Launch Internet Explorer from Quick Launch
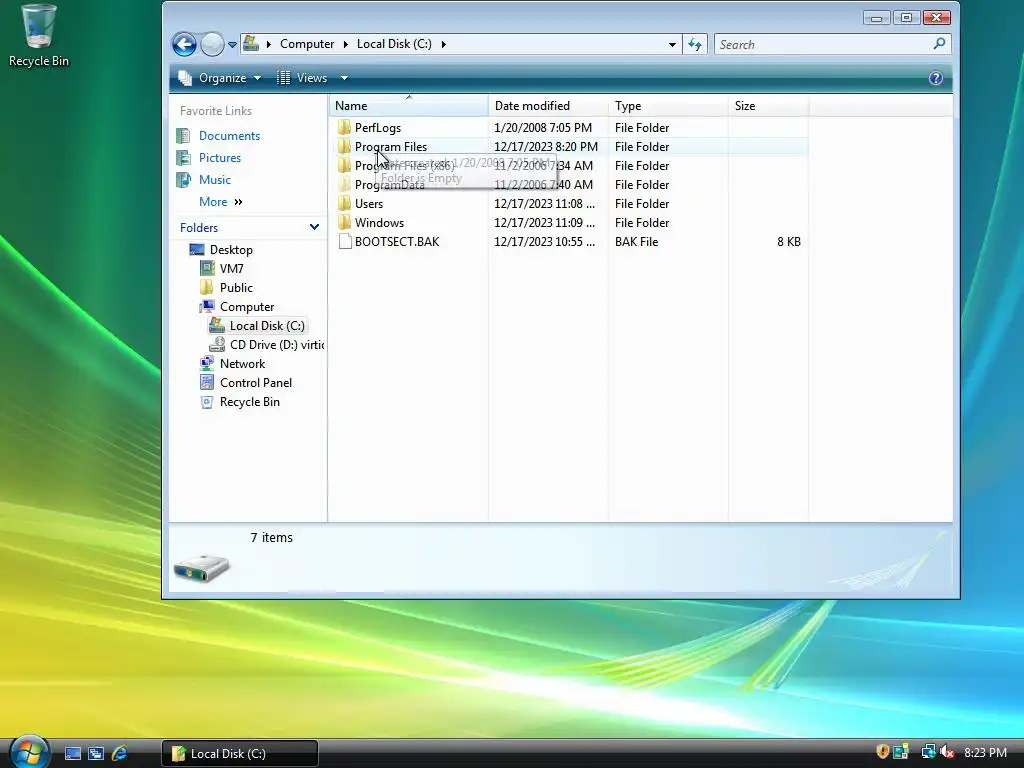Image resolution: width=1024 pixels, height=768 pixels. point(120,753)
